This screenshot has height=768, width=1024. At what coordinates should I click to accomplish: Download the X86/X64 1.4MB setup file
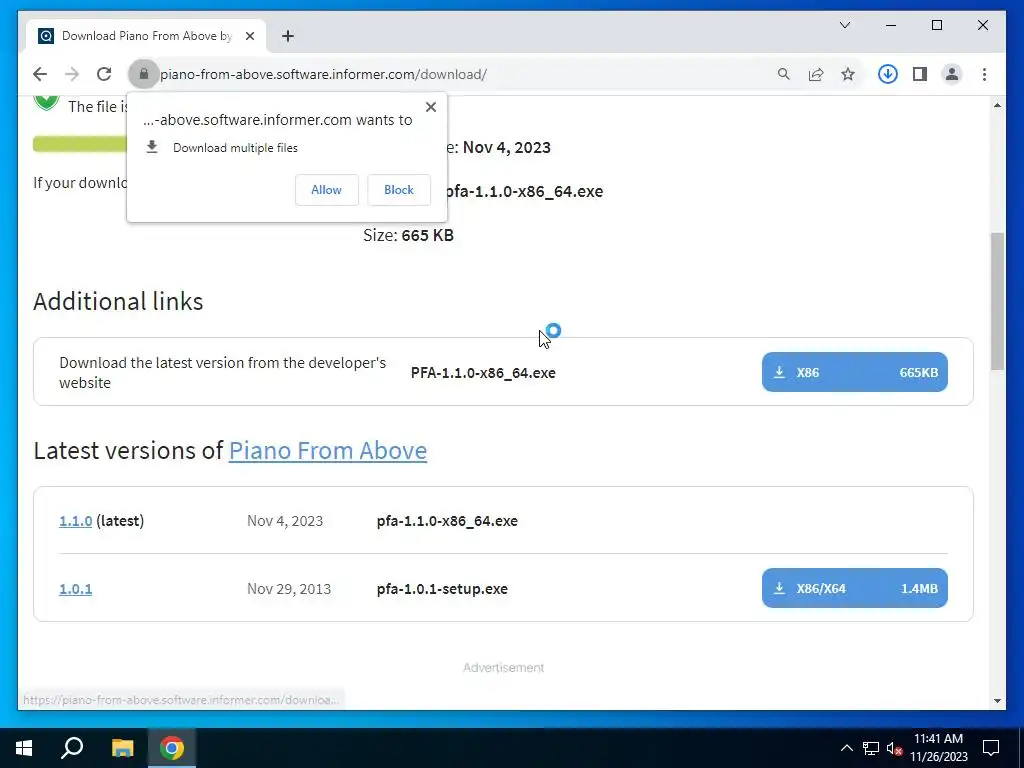854,588
